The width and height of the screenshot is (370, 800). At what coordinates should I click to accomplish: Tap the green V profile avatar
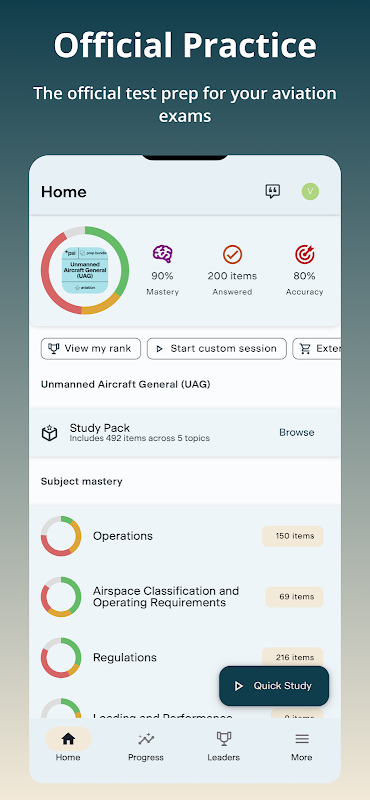tap(310, 191)
